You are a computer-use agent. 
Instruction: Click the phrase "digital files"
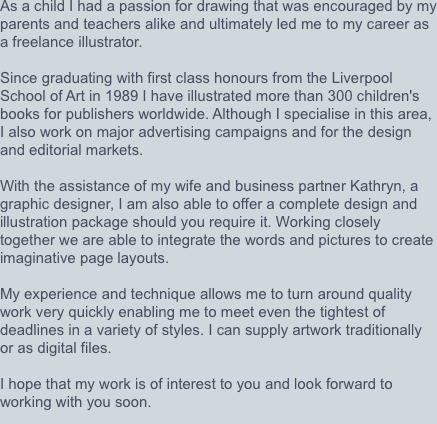72,348
